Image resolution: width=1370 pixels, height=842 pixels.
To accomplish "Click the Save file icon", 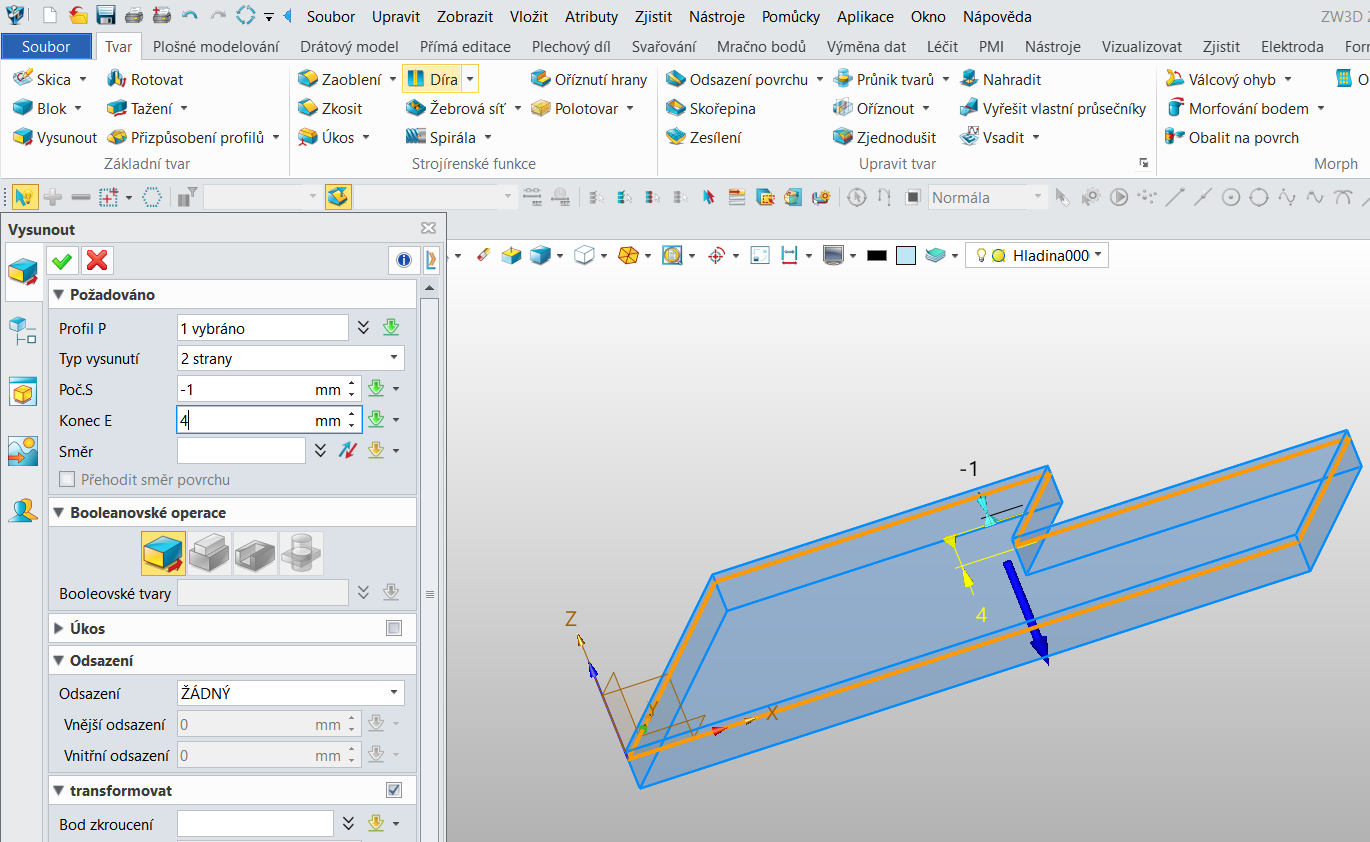I will (x=106, y=16).
